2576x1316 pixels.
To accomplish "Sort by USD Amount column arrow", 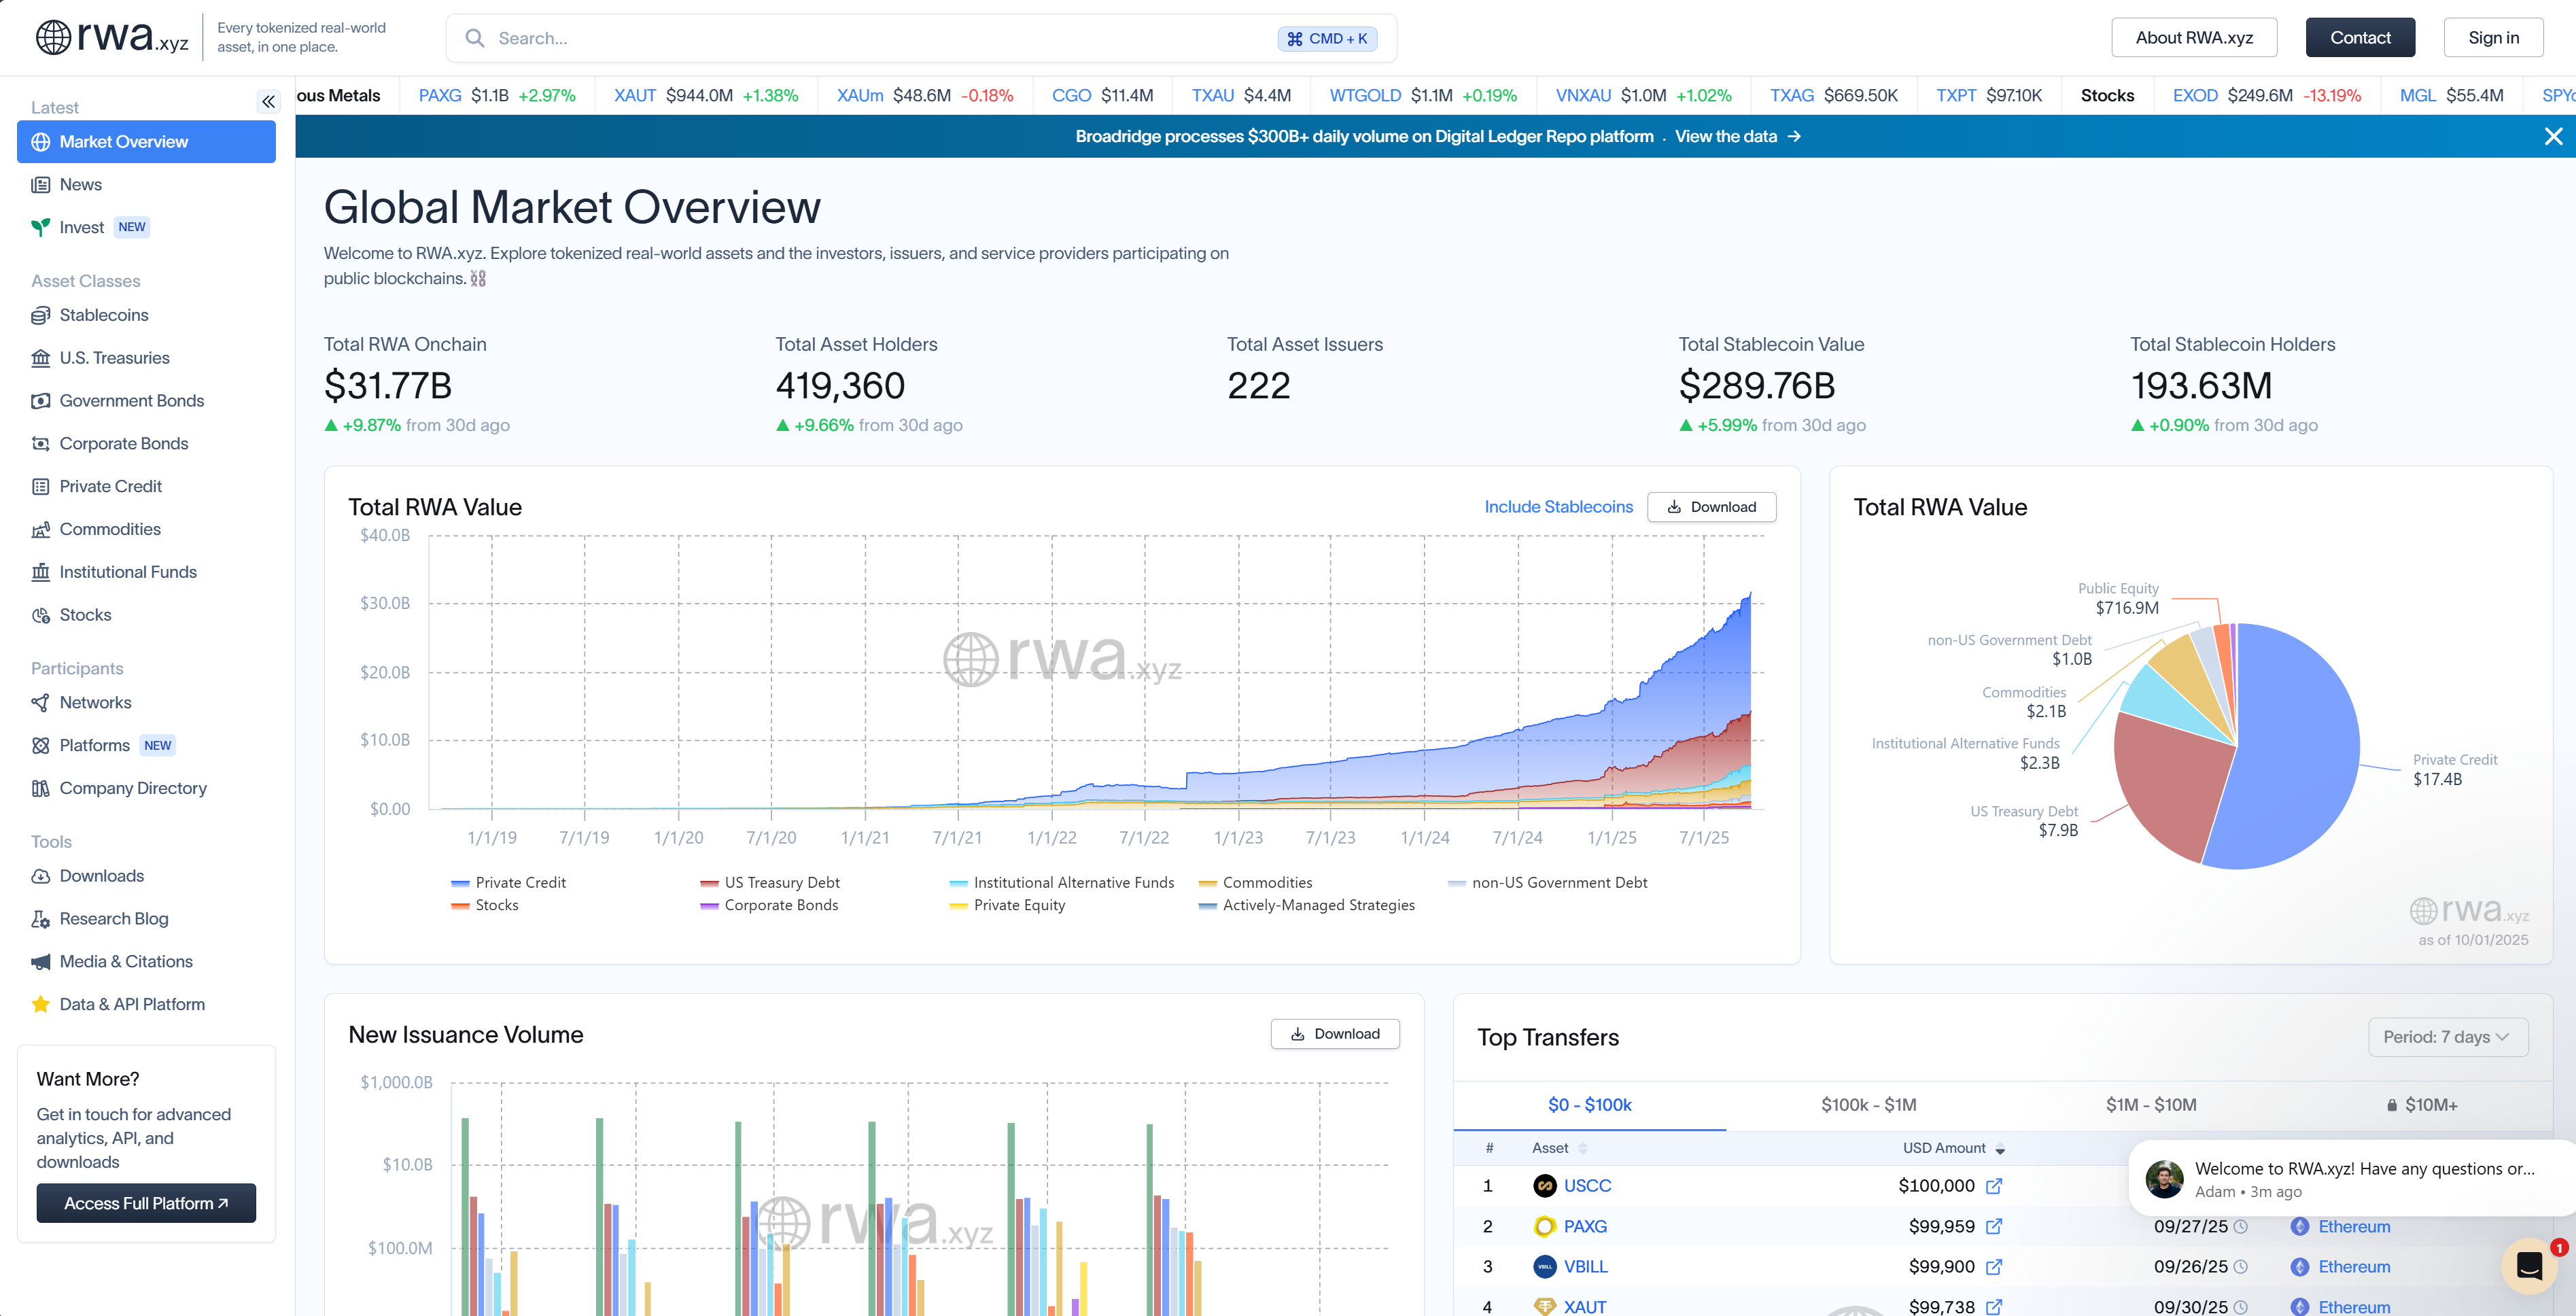I will tap(2000, 1149).
